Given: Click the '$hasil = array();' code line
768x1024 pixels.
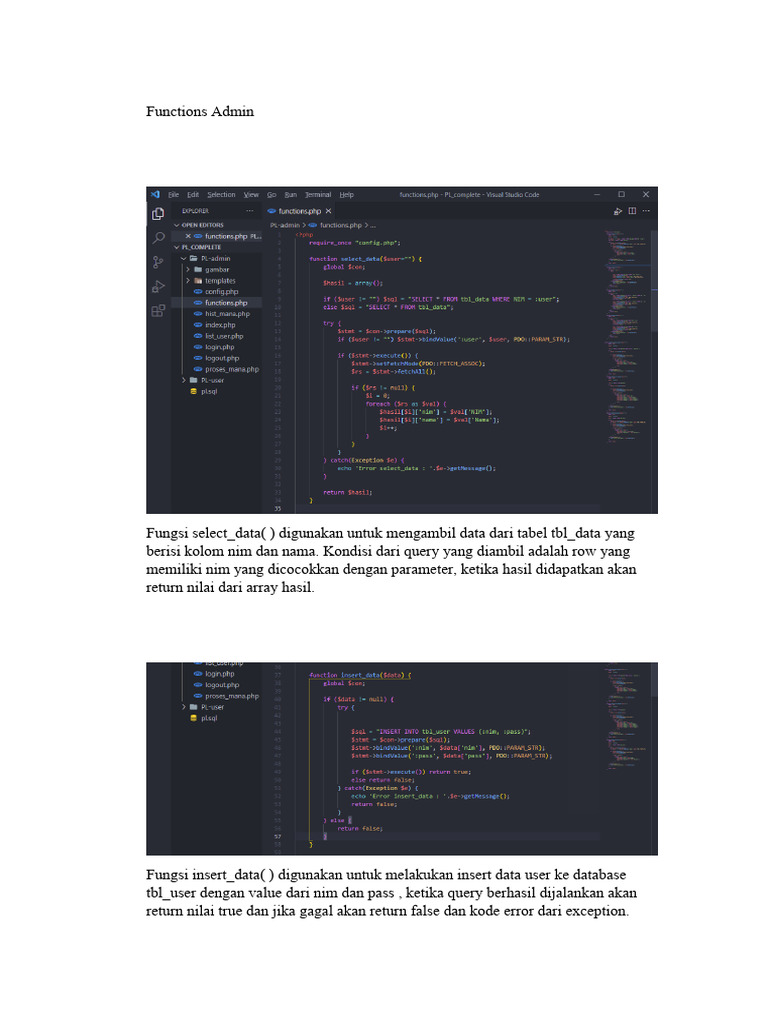Looking at the screenshot, I should click(x=353, y=283).
